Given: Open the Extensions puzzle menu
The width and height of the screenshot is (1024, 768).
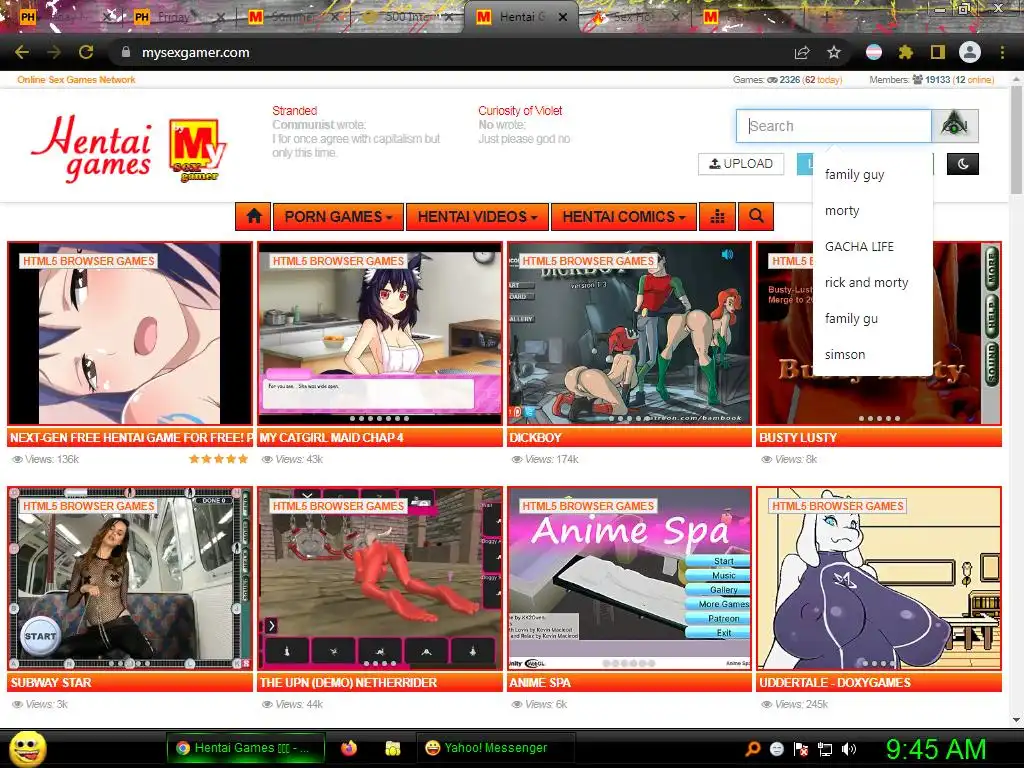Looking at the screenshot, I should pos(905,52).
